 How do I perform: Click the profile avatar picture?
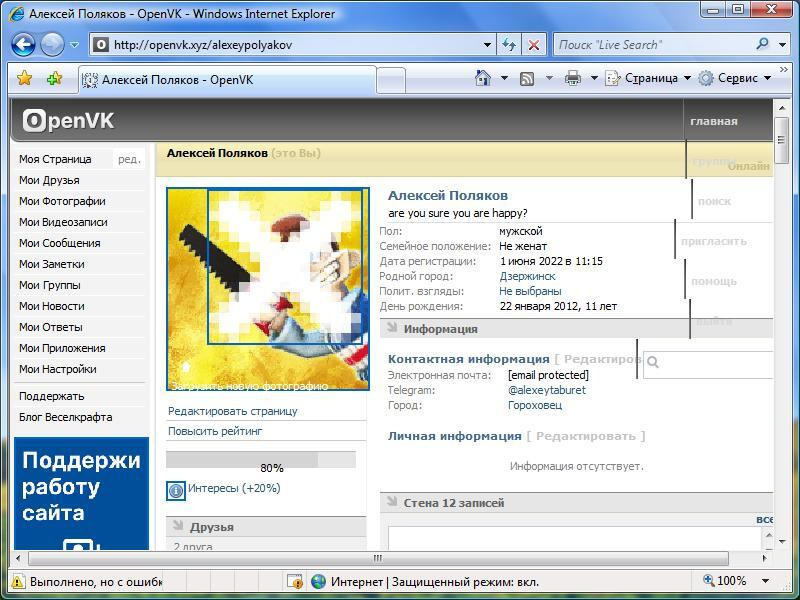(x=268, y=289)
